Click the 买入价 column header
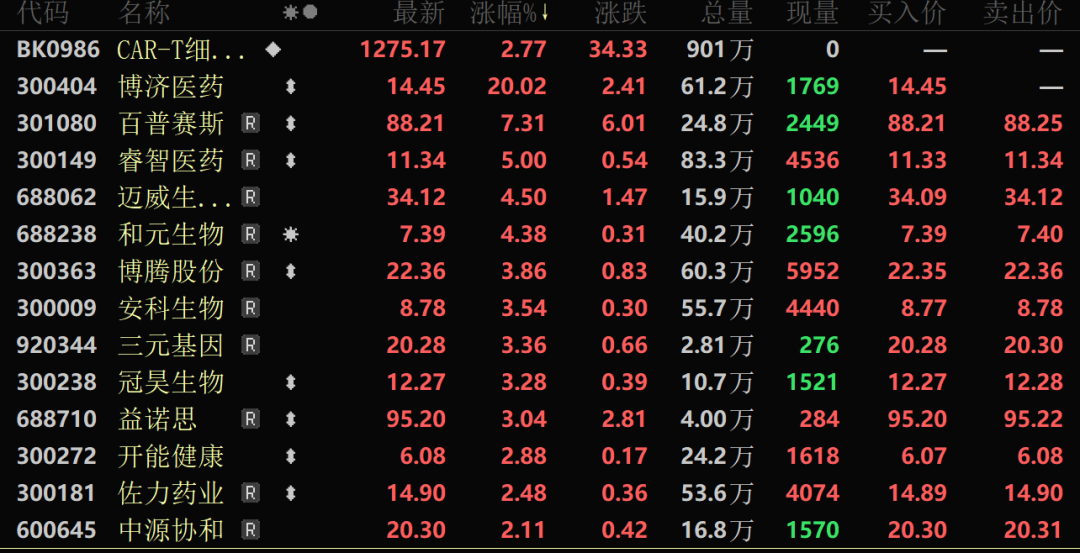This screenshot has height=553, width=1080. [x=907, y=12]
